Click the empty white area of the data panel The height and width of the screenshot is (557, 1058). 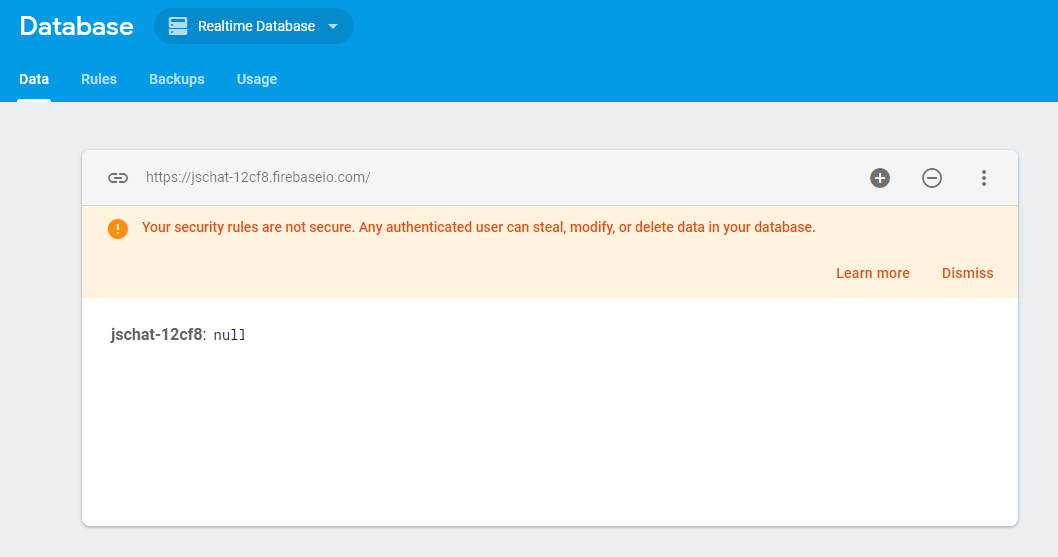click(550, 440)
